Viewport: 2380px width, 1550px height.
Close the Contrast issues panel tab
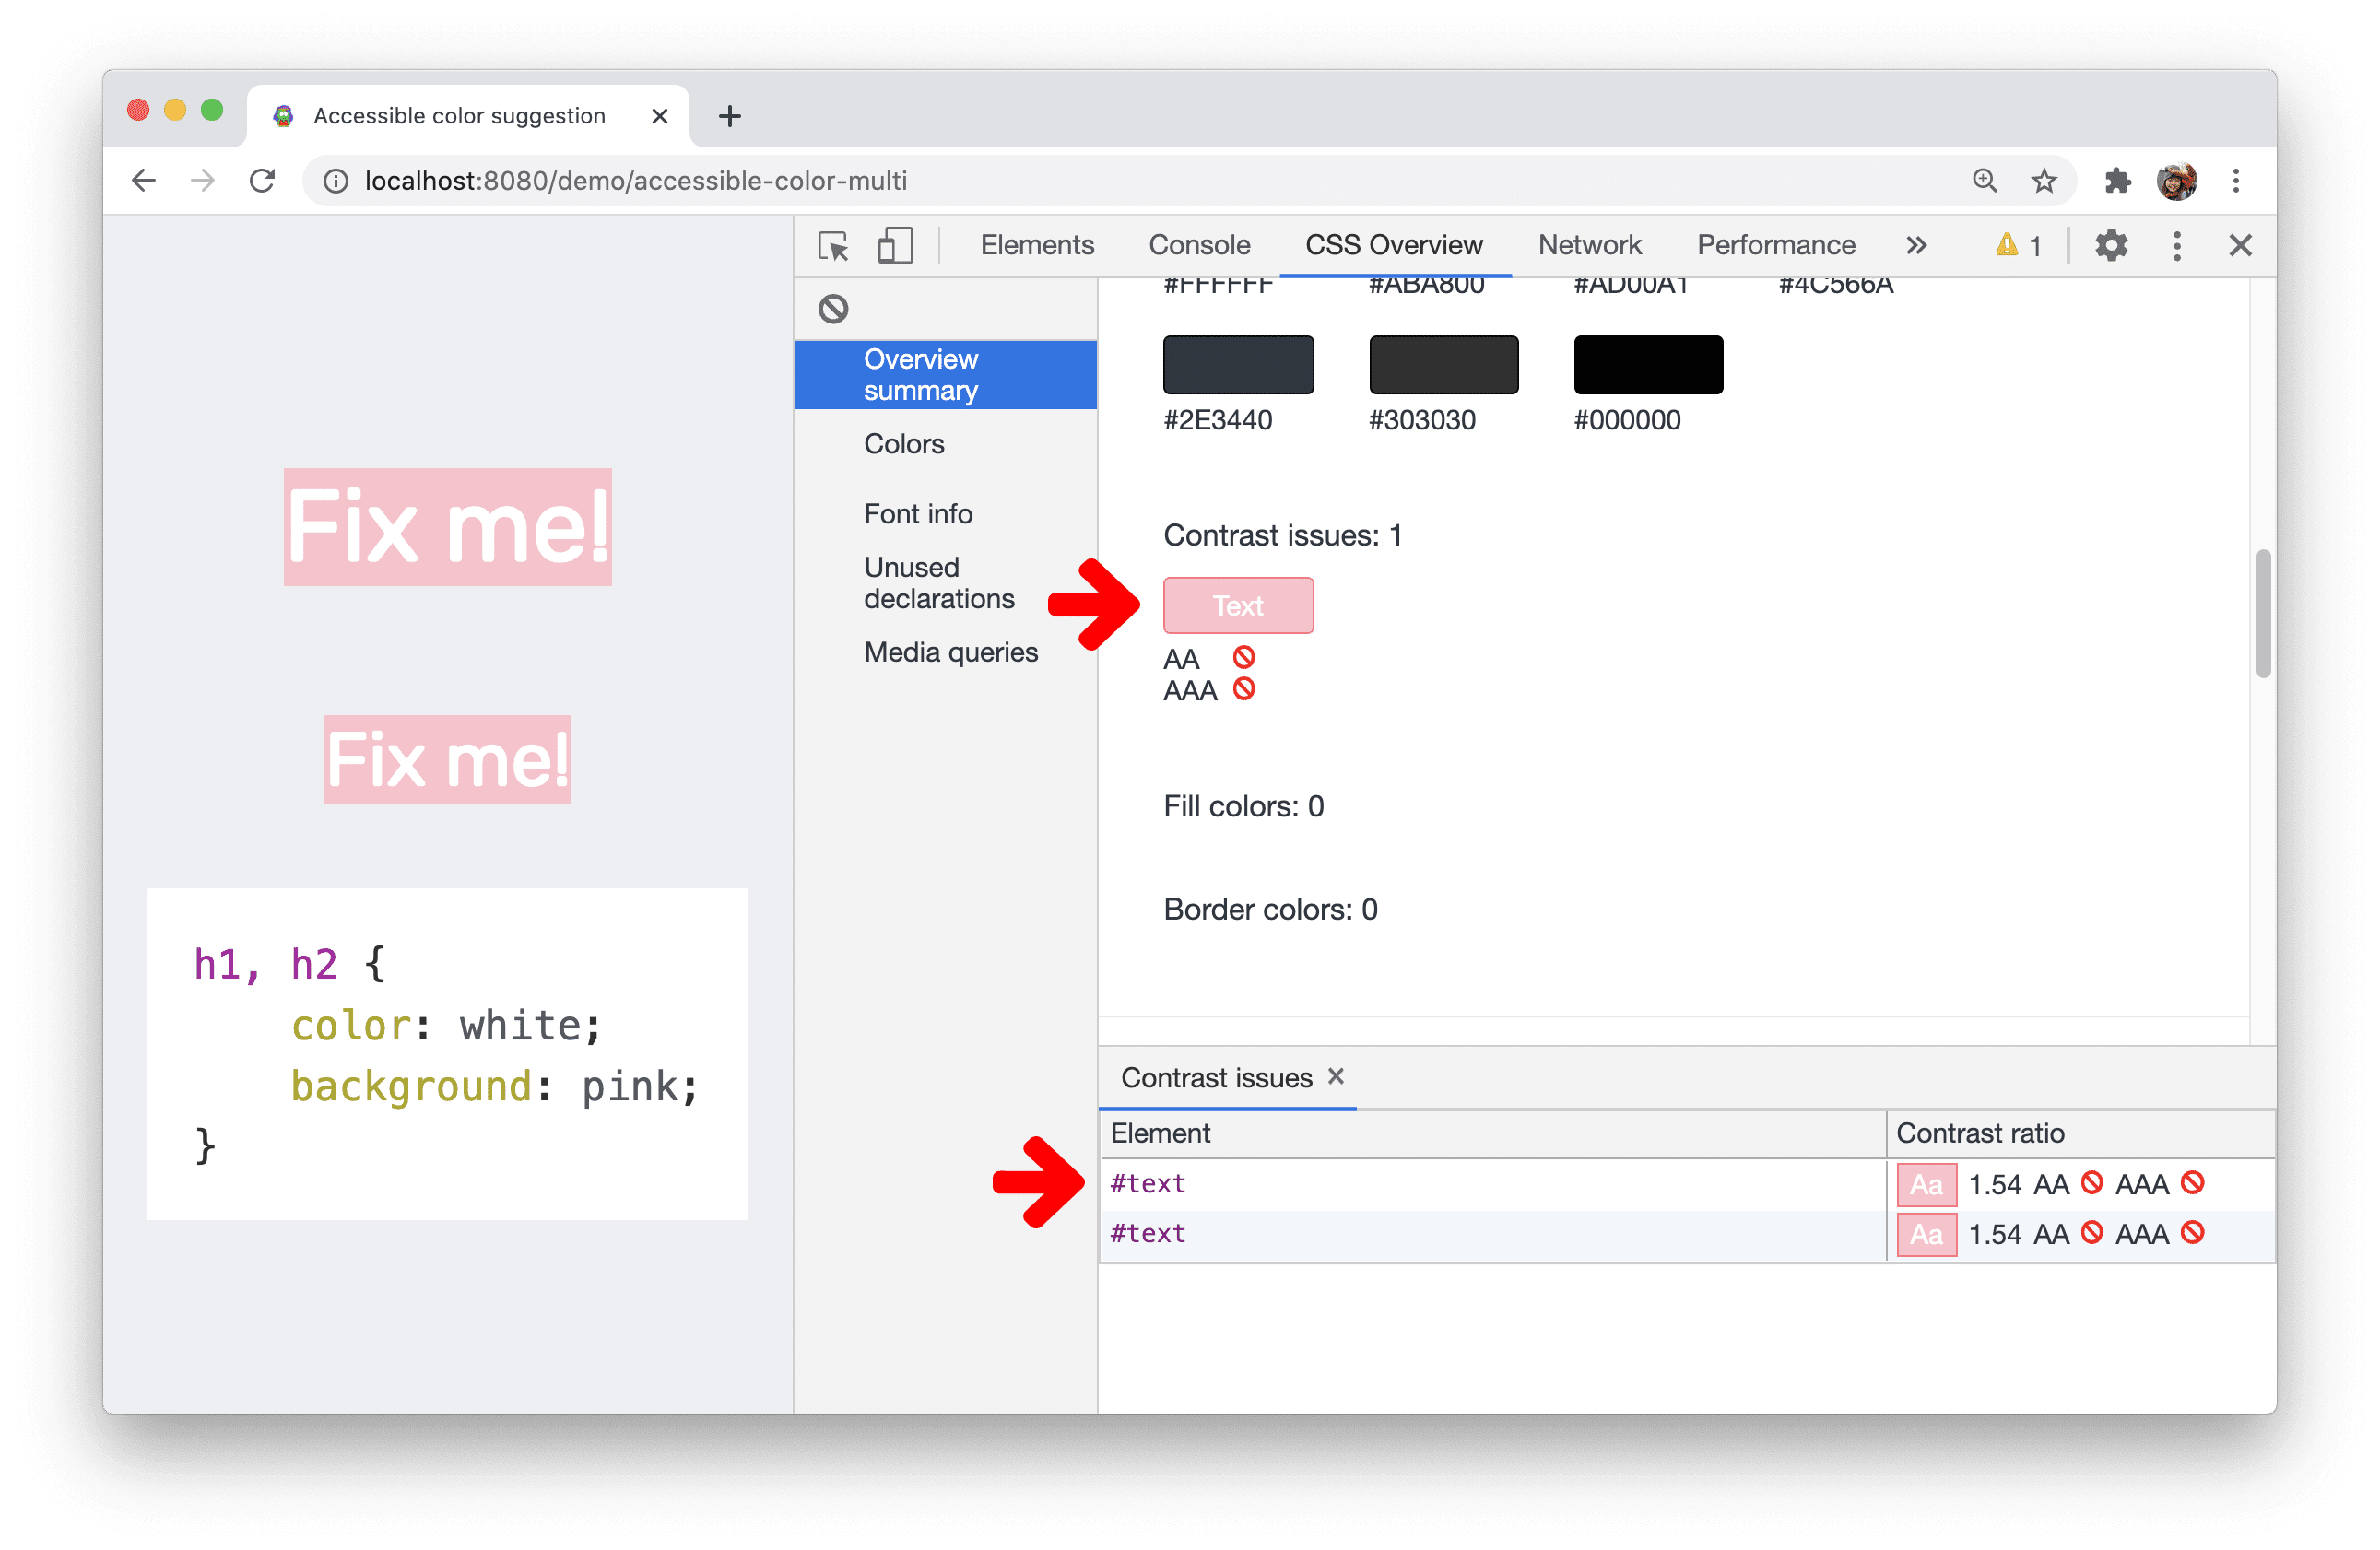coord(1337,1078)
